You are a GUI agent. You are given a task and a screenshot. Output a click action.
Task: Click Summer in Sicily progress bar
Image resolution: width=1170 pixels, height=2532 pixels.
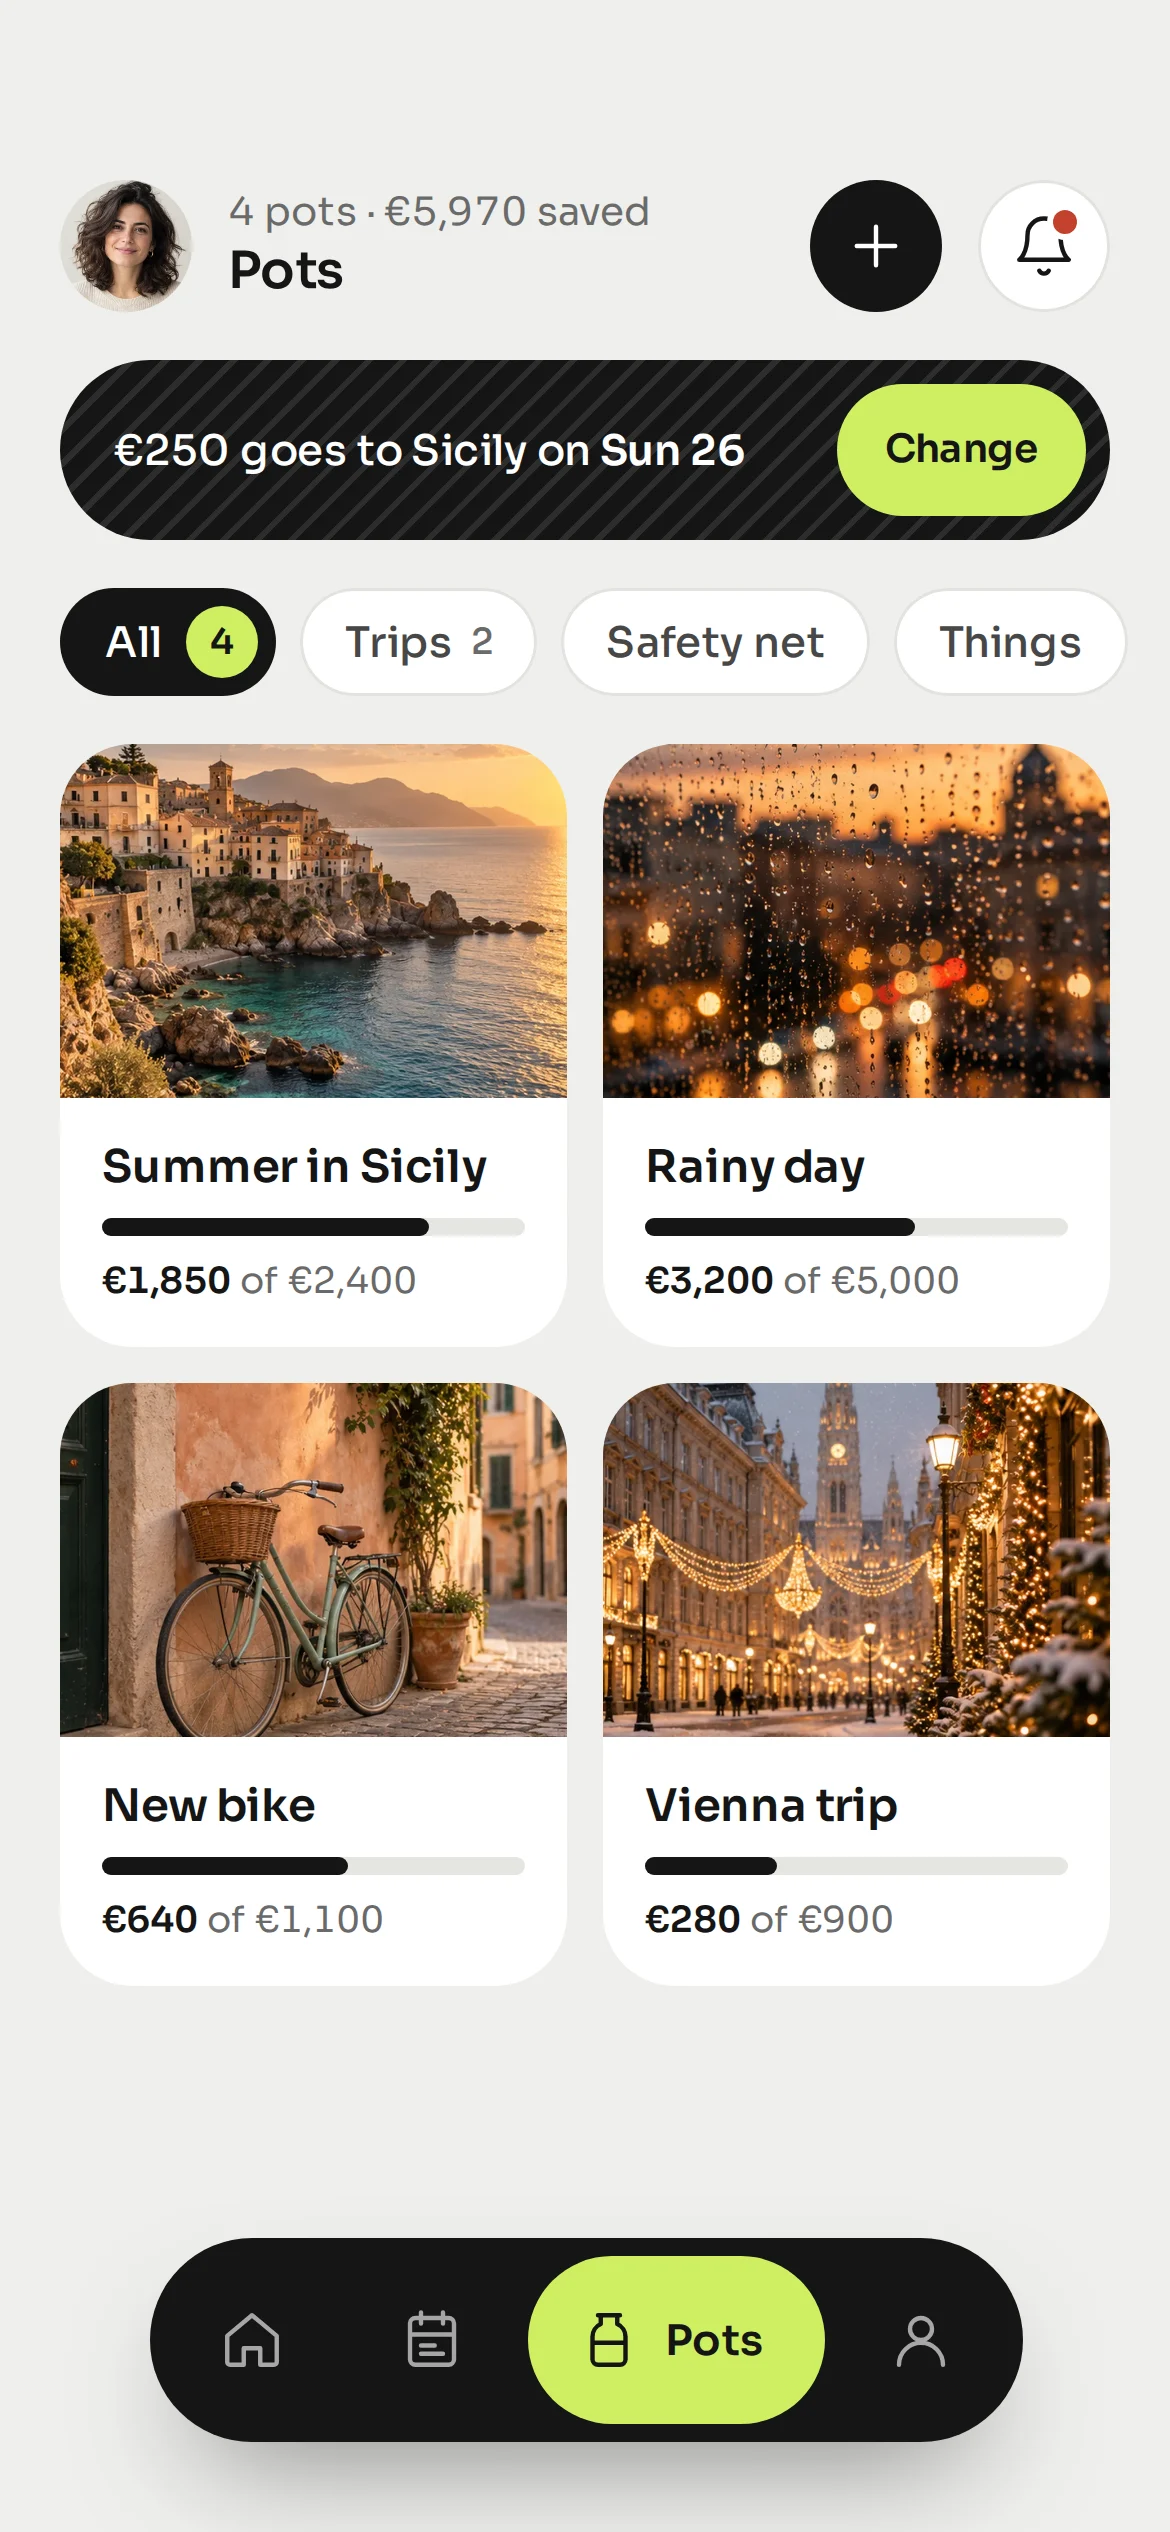pyautogui.click(x=313, y=1227)
